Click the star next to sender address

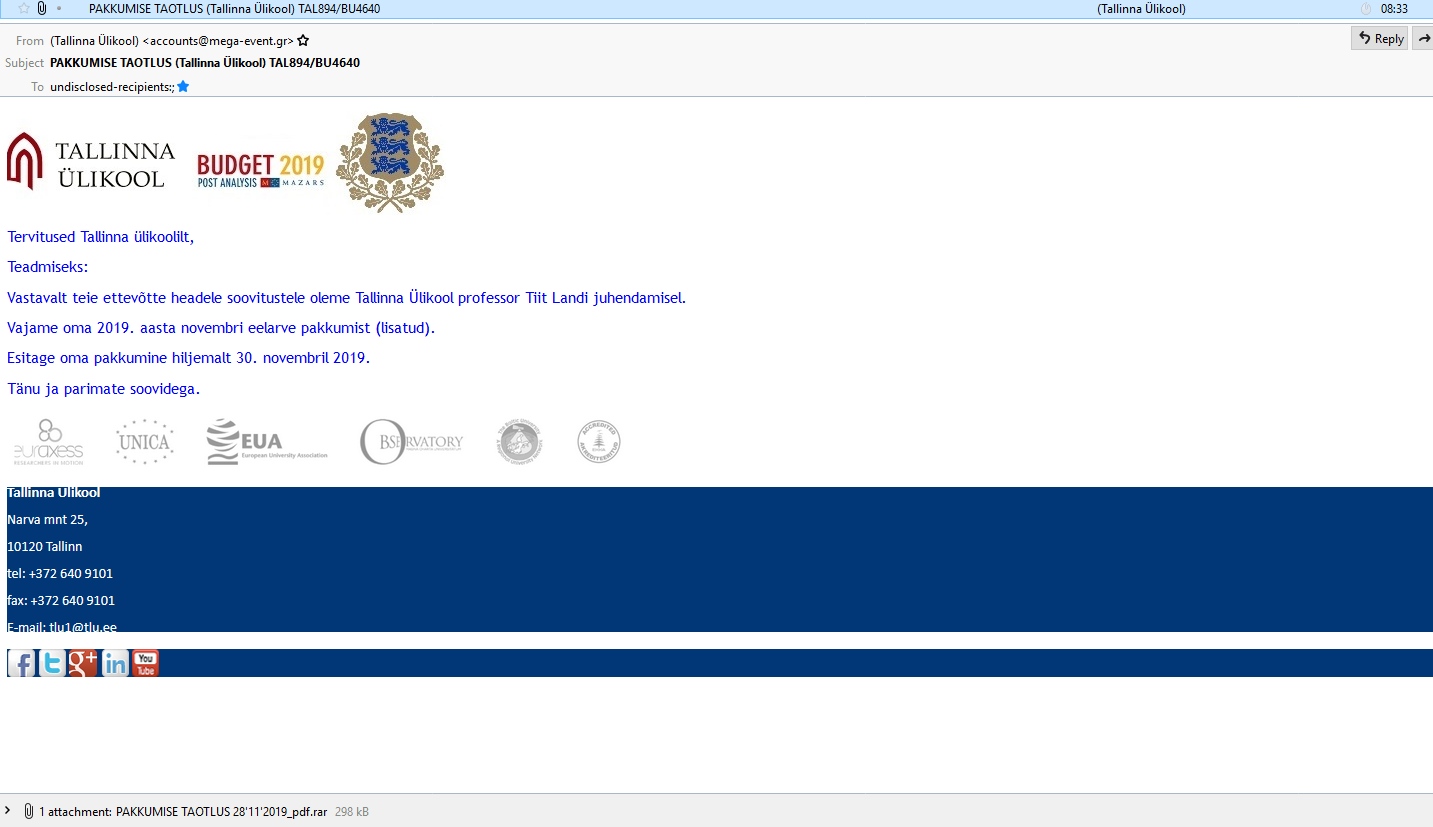[303, 41]
